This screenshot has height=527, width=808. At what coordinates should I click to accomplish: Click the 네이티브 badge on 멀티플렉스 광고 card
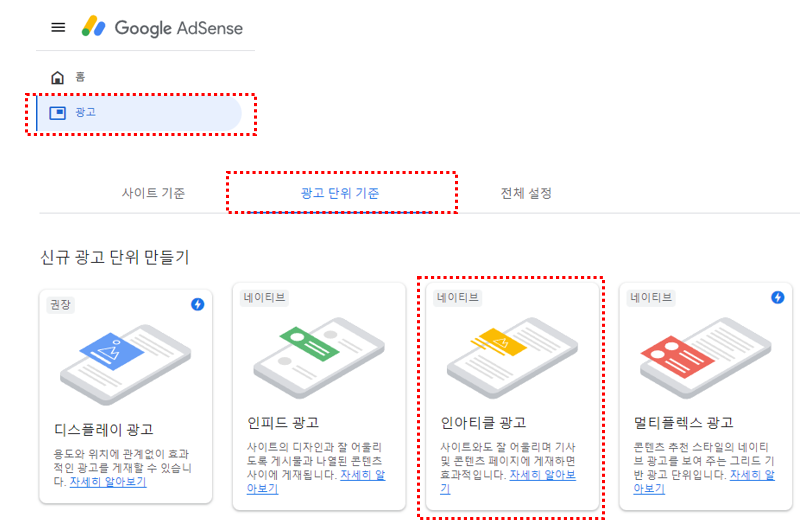tap(651, 298)
